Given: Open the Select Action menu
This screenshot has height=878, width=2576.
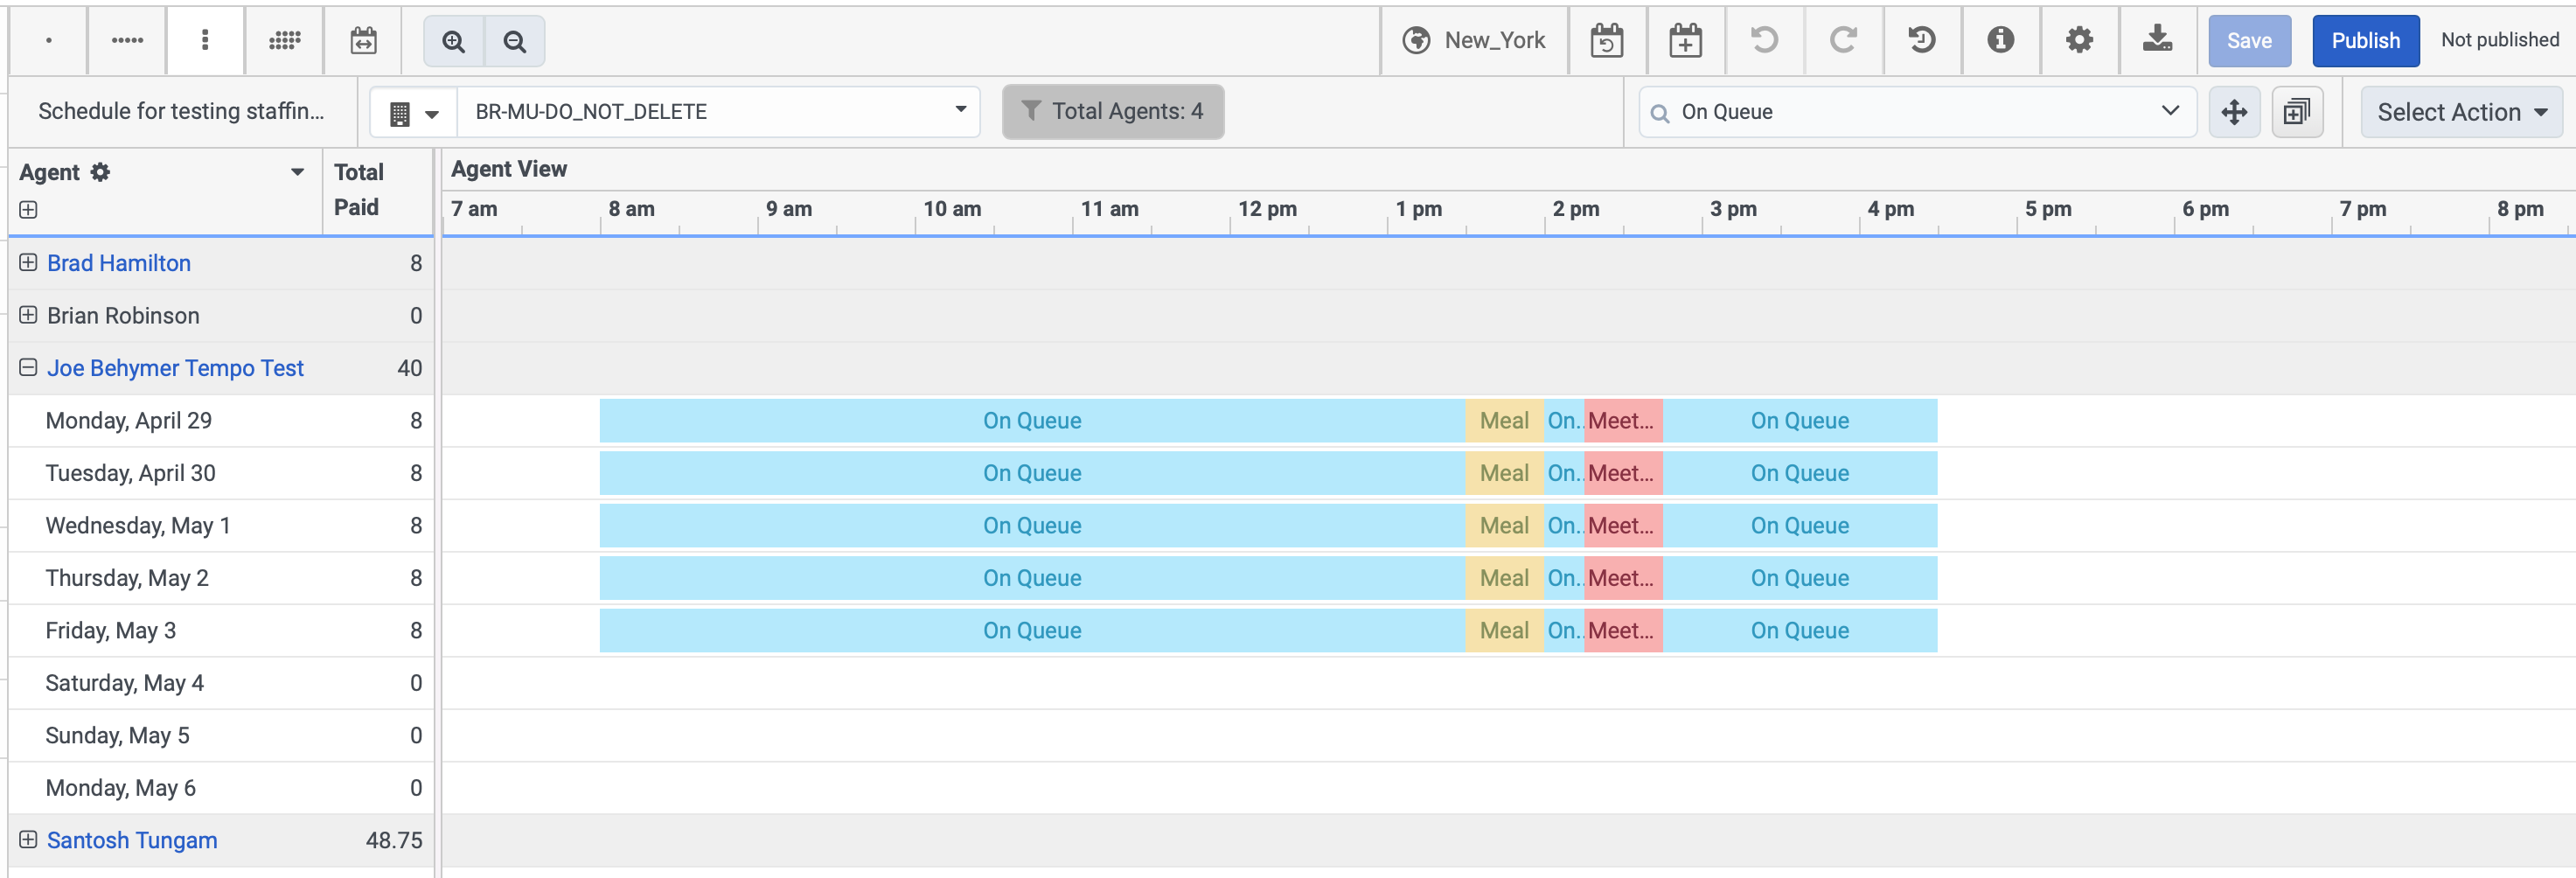Looking at the screenshot, I should point(2460,112).
